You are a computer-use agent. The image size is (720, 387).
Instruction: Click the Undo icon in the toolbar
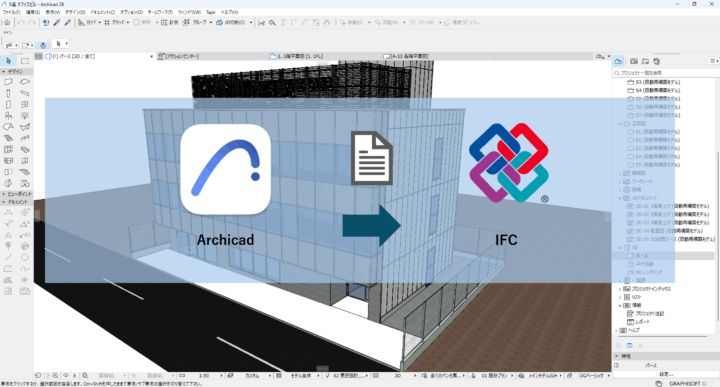click(x=21, y=22)
